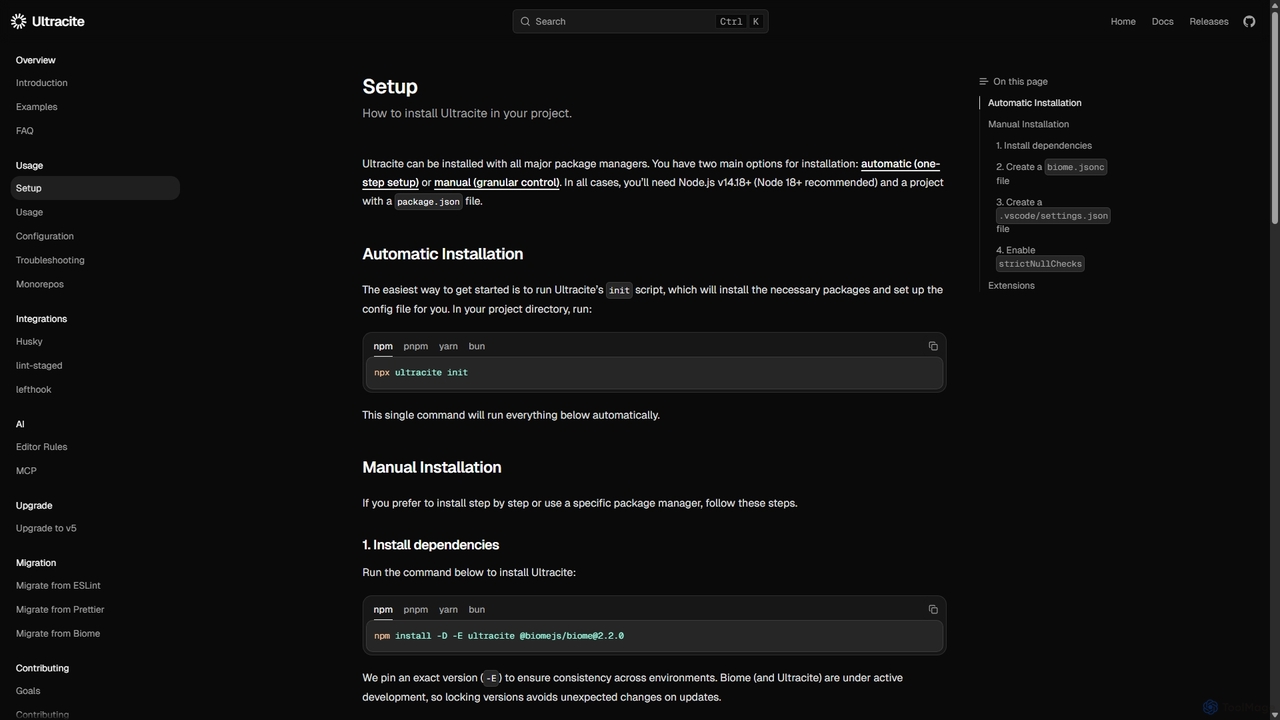This screenshot has height=720, width=1280.
Task: Select yarn tab in Automatic Installation block
Action: coord(448,346)
